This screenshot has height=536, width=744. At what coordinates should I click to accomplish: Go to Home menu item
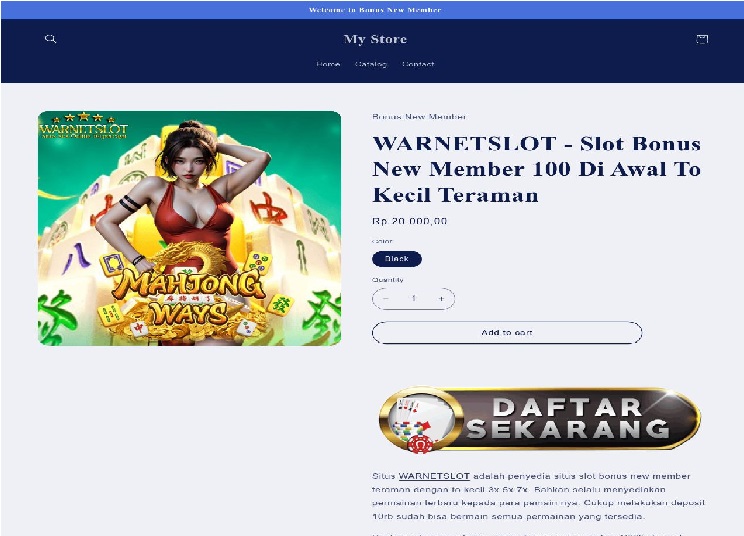tap(328, 64)
